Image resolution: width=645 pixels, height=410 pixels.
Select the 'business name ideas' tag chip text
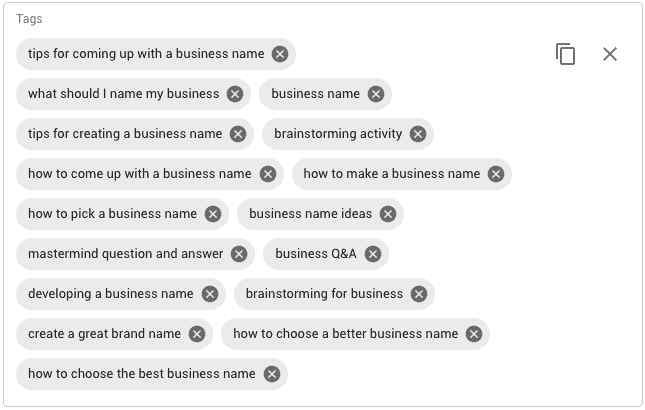click(310, 214)
